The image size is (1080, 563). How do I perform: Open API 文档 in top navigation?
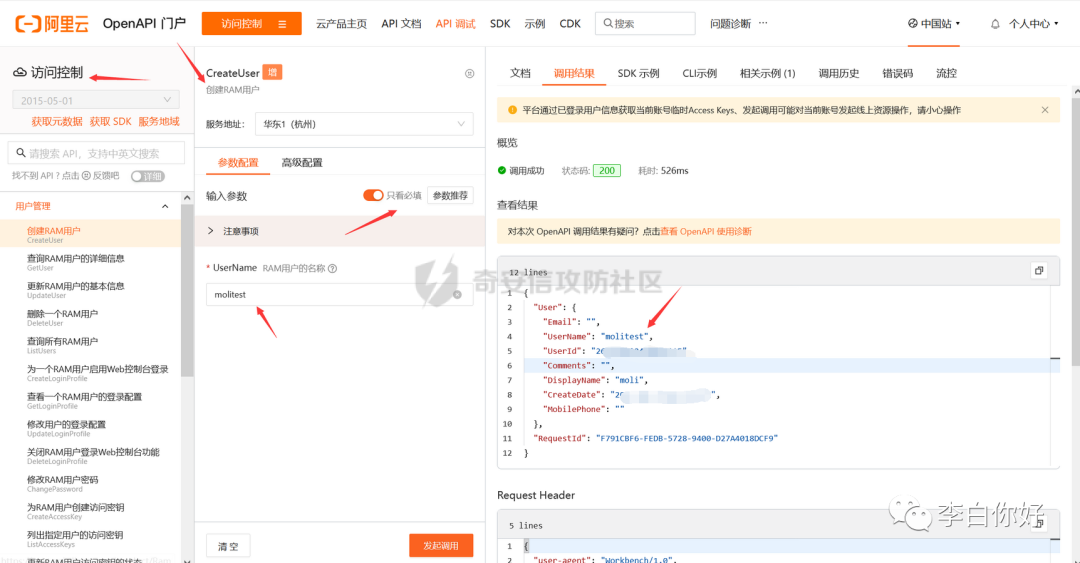point(401,23)
